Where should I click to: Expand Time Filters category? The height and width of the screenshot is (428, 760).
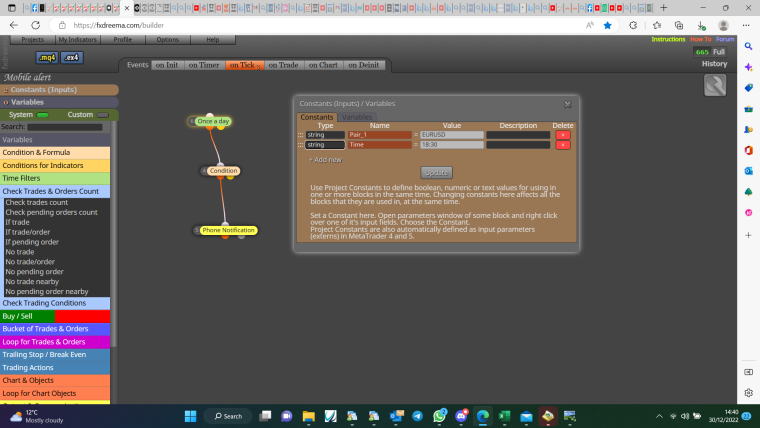[55, 178]
